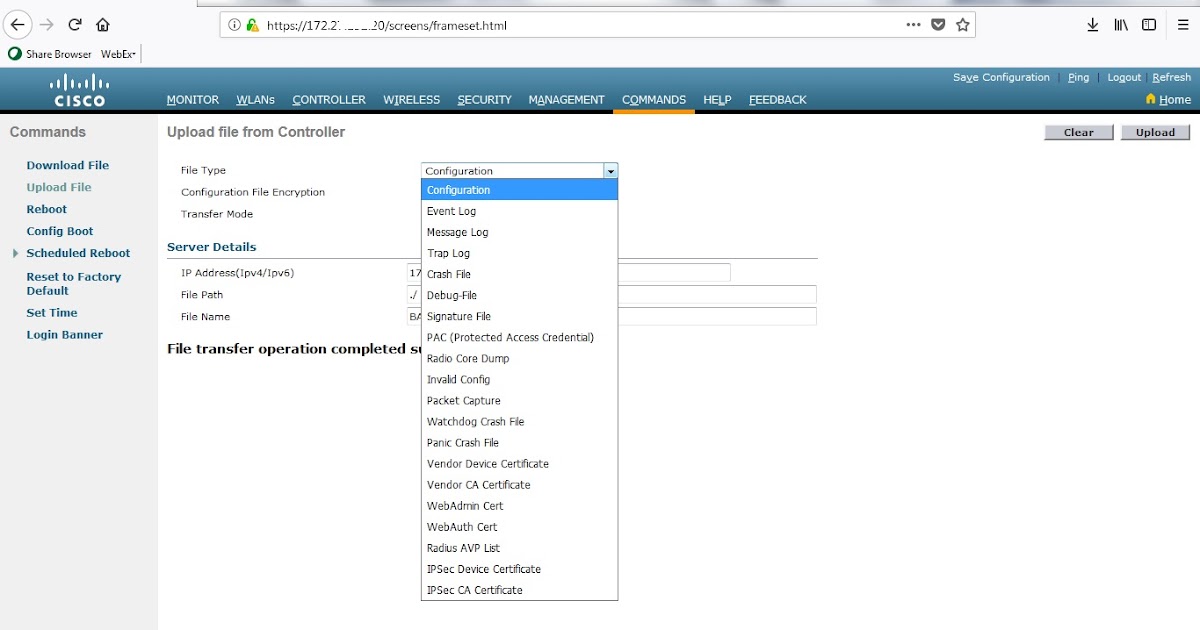Viewport: 1200px width, 630px height.
Task: Toggle the sidebar view icon
Action: click(x=1148, y=24)
